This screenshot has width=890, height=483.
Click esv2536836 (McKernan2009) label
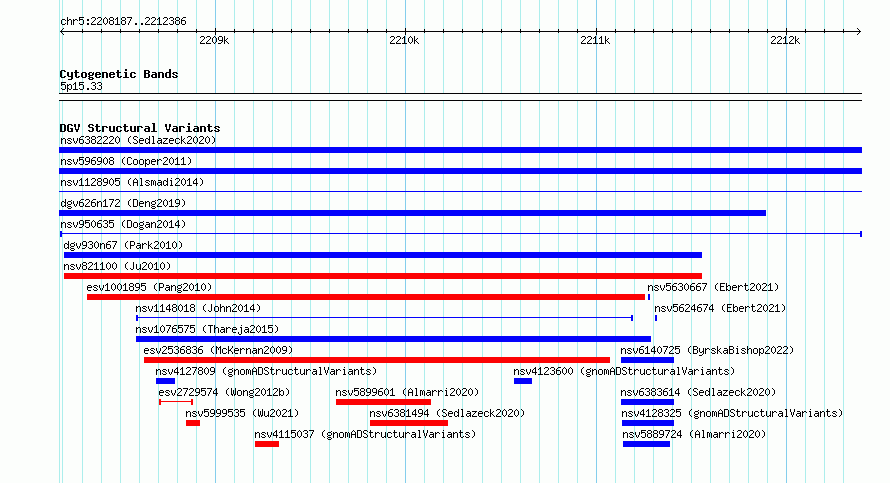(x=219, y=350)
